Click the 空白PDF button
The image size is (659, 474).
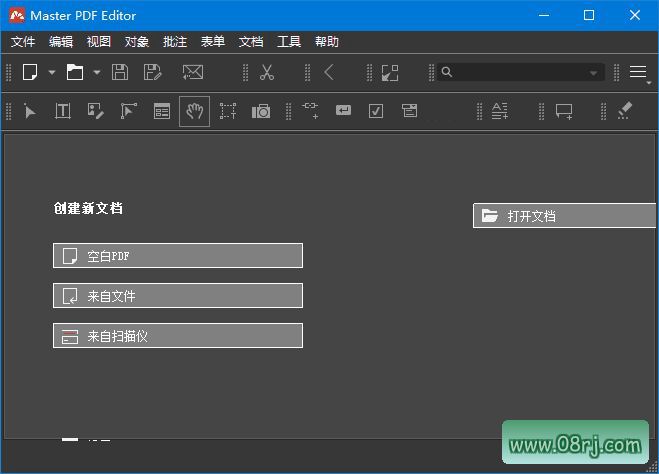click(178, 255)
